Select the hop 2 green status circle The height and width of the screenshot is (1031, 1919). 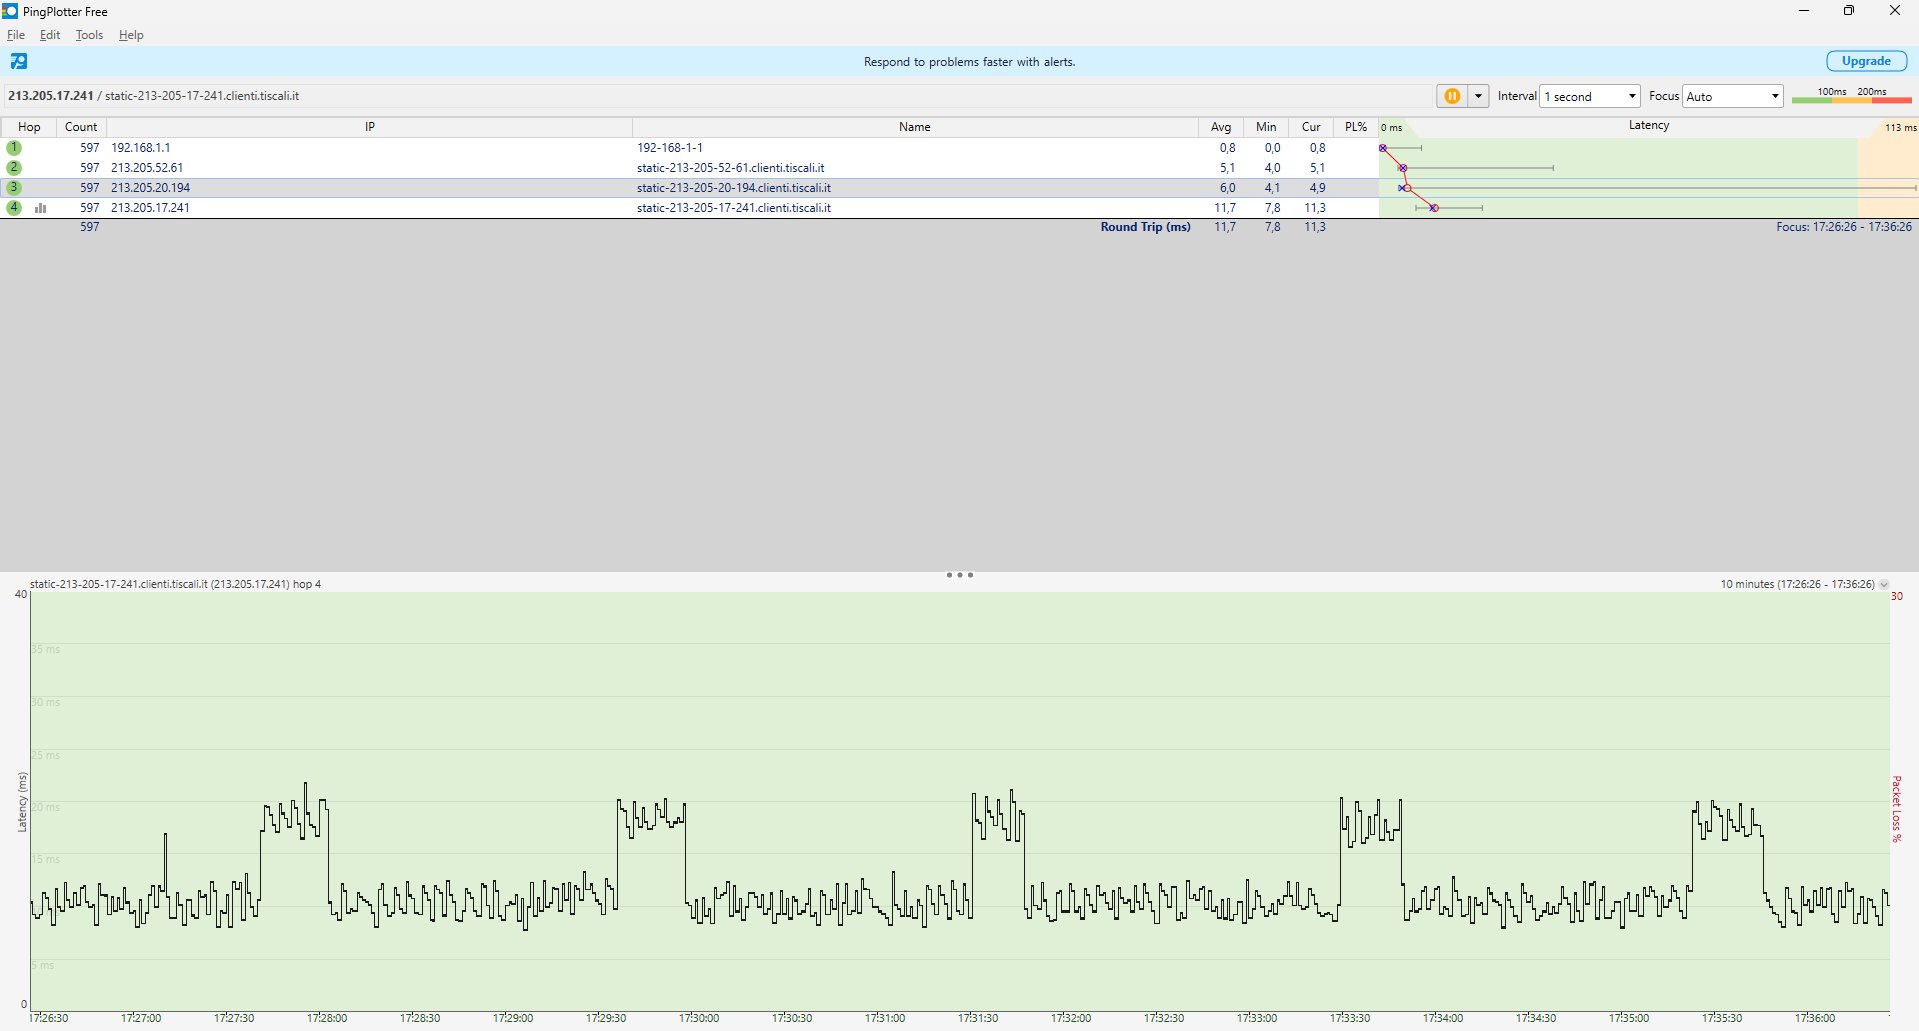pyautogui.click(x=14, y=168)
